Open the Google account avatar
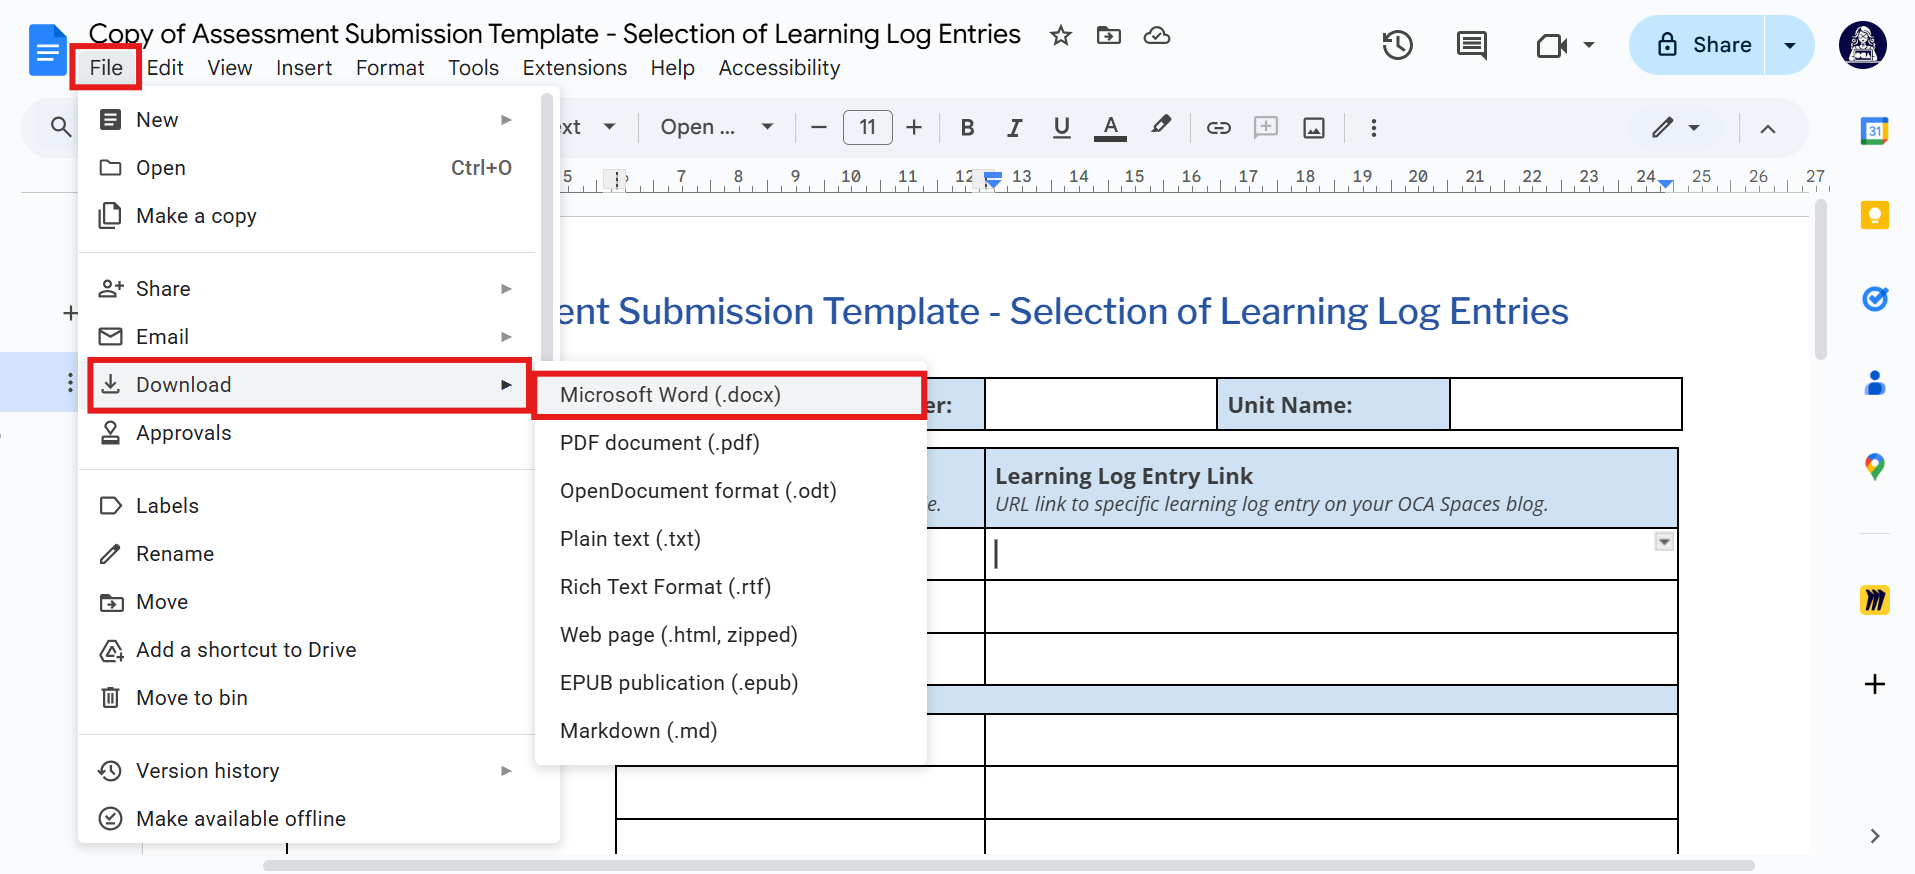 click(x=1863, y=45)
